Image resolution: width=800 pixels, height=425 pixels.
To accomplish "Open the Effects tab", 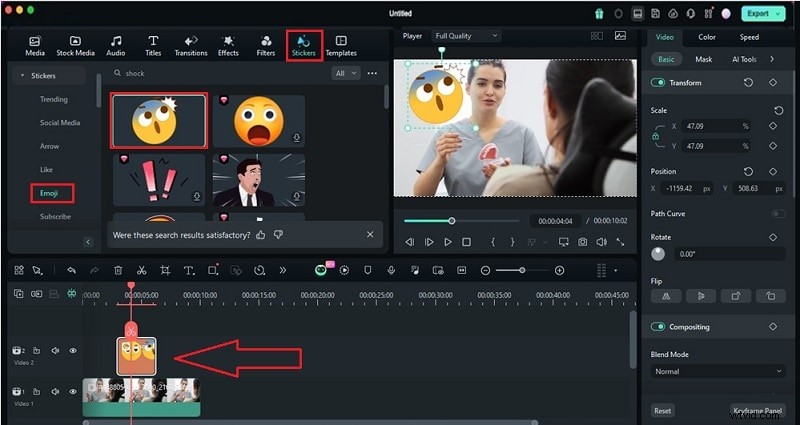I will [x=228, y=46].
